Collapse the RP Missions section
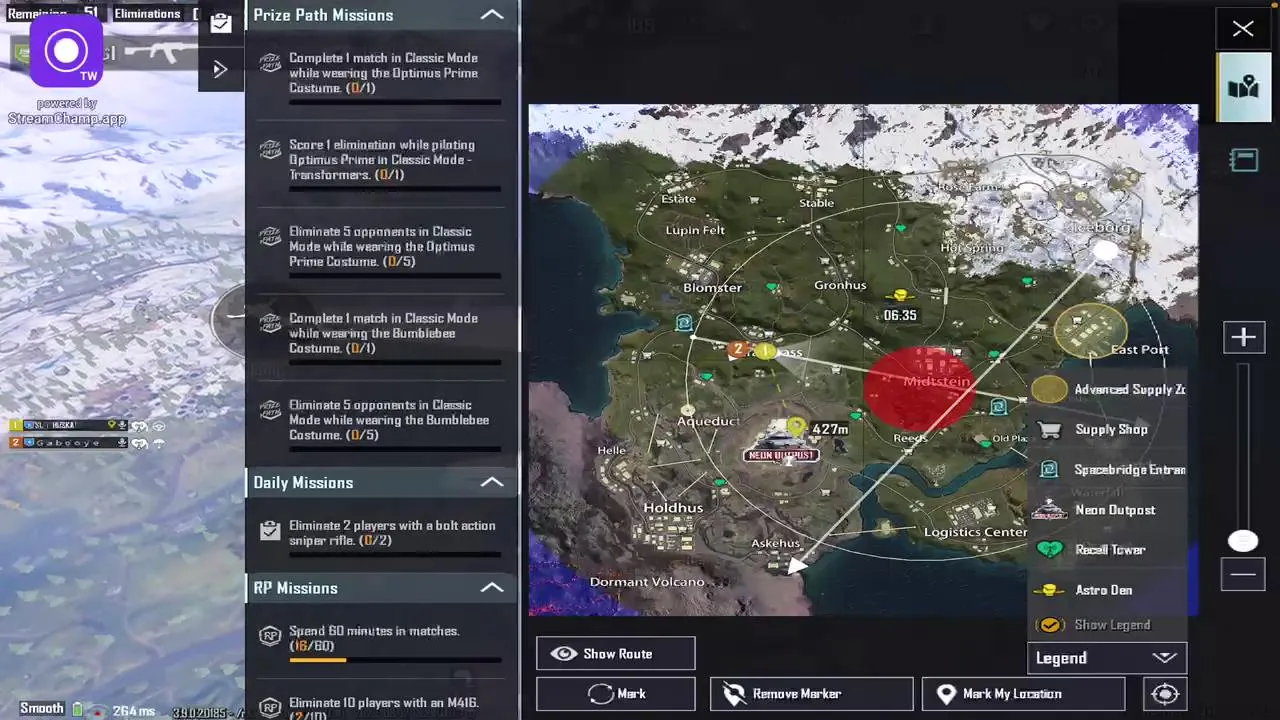 pos(492,588)
